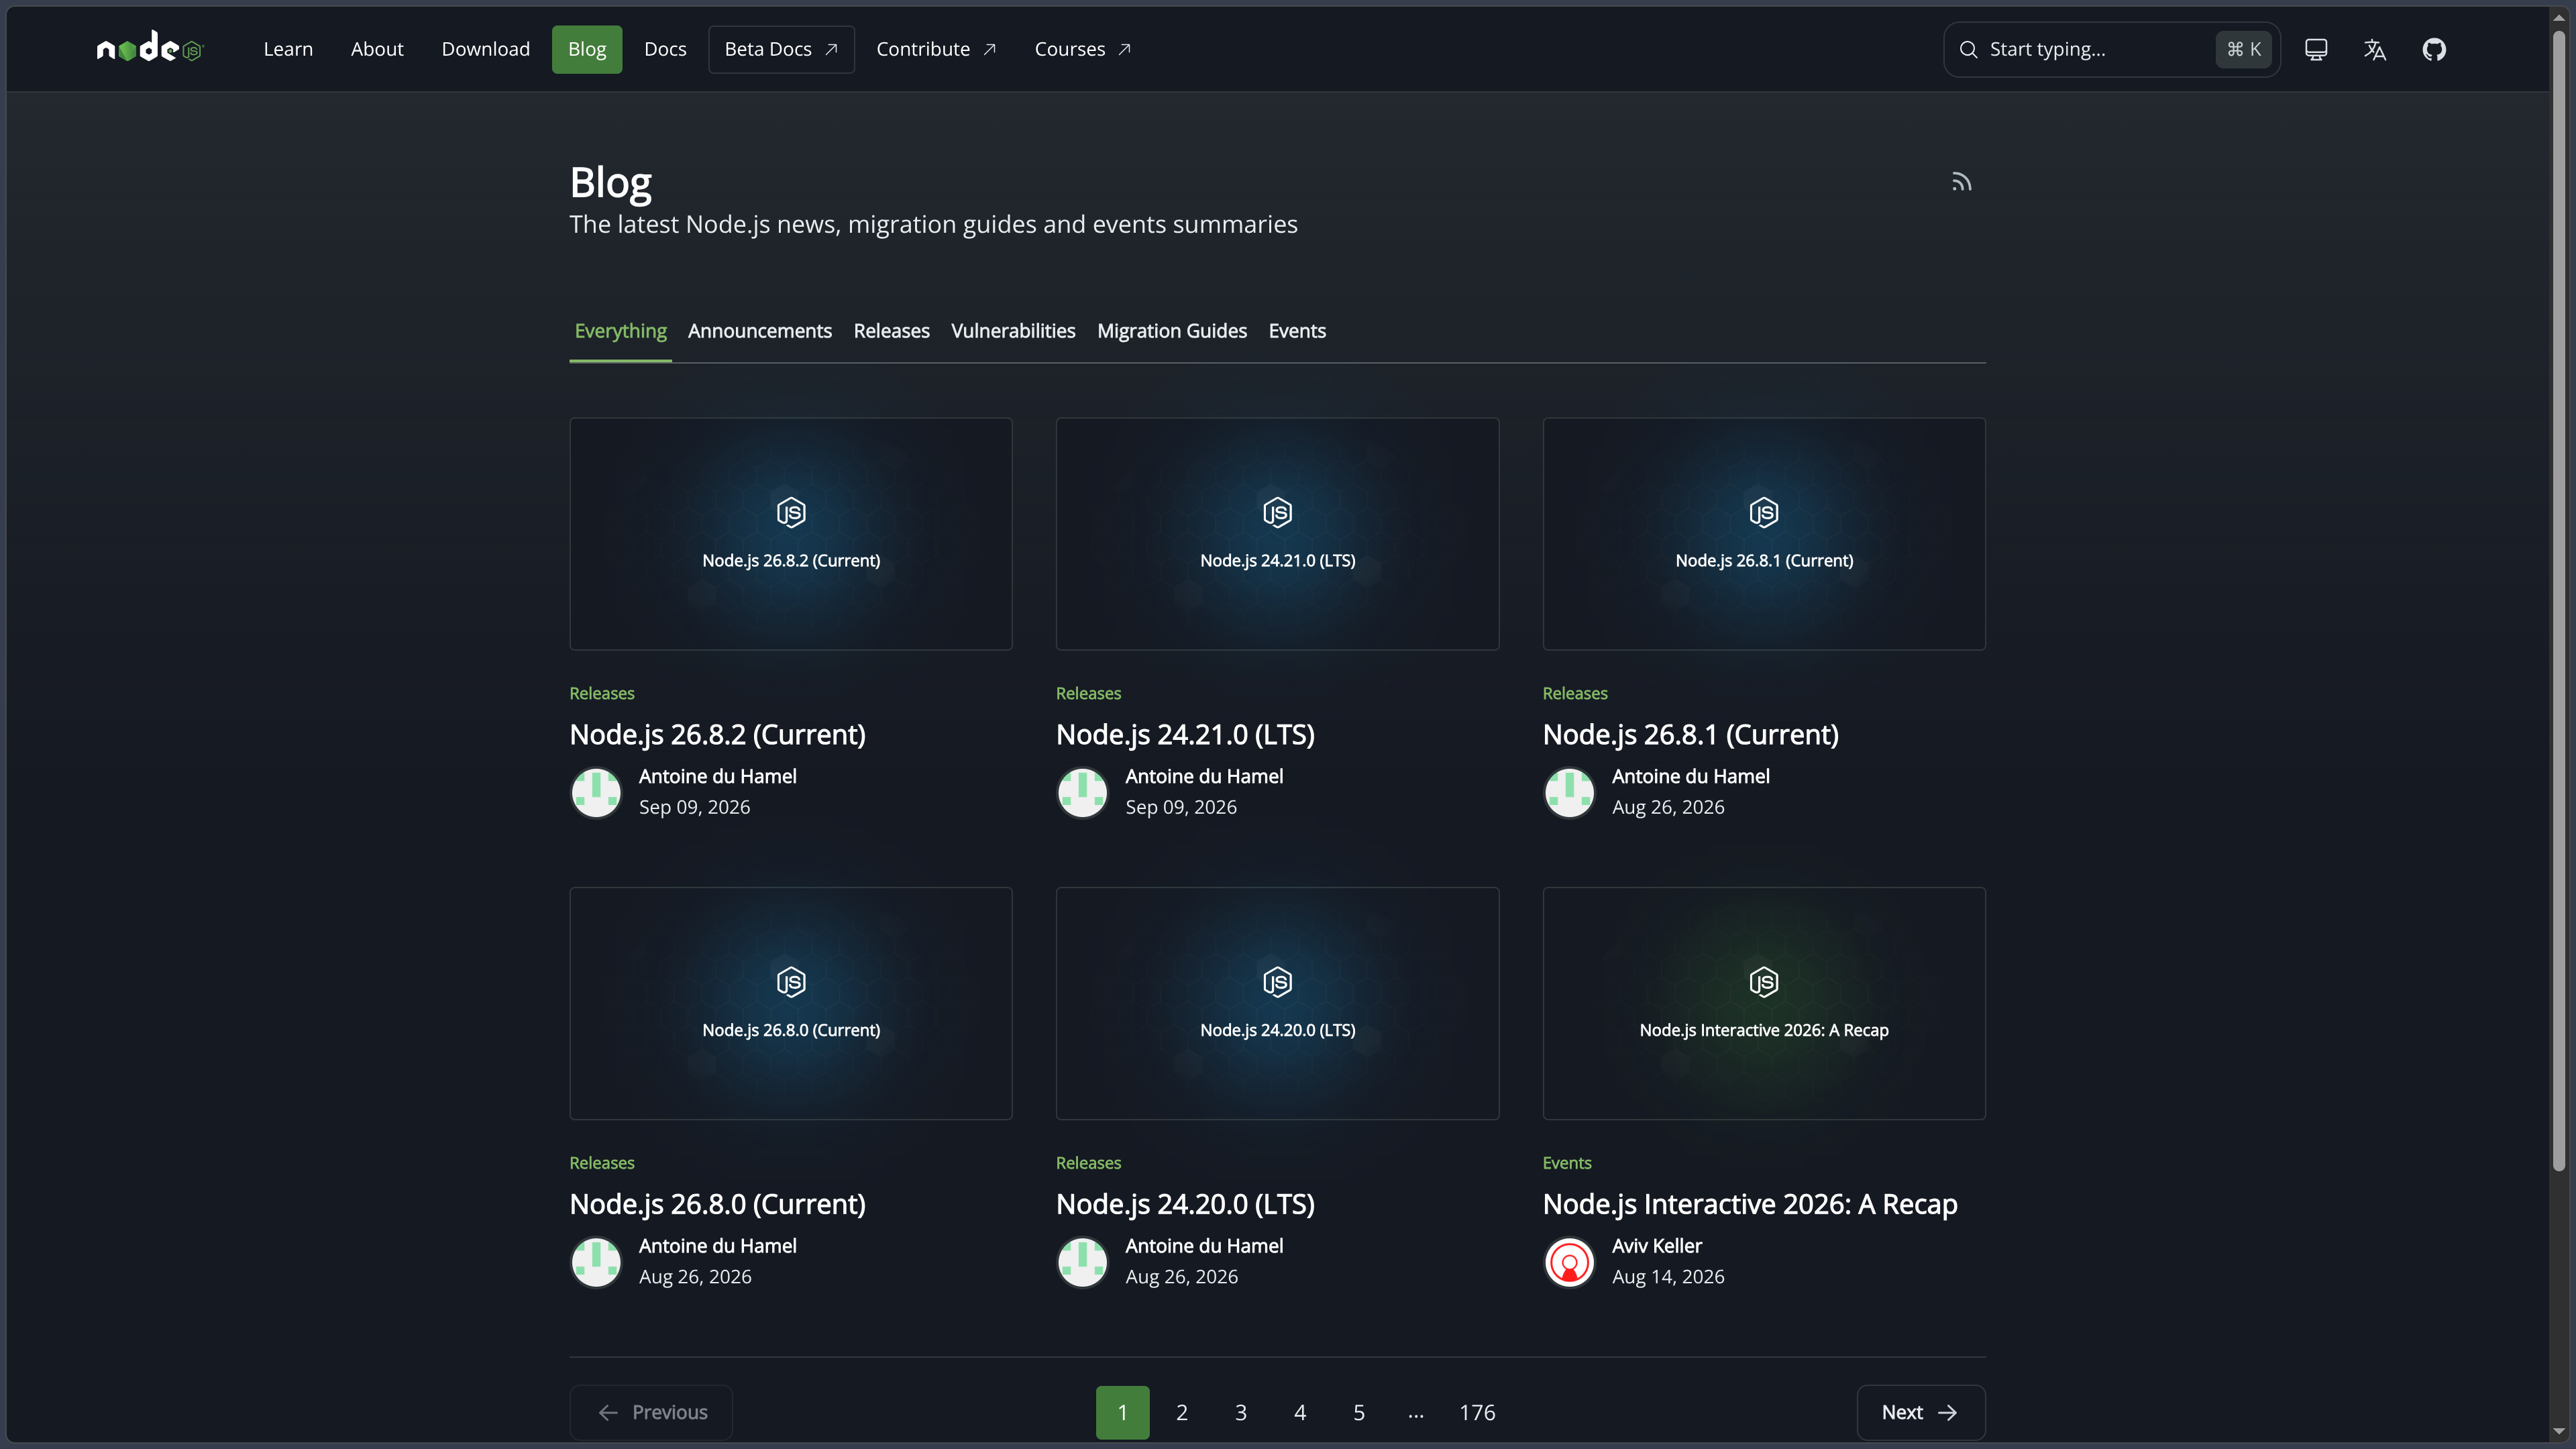The height and width of the screenshot is (1449, 2576).
Task: Click the Events category label above Interactive Recap
Action: pyautogui.click(x=1566, y=1163)
